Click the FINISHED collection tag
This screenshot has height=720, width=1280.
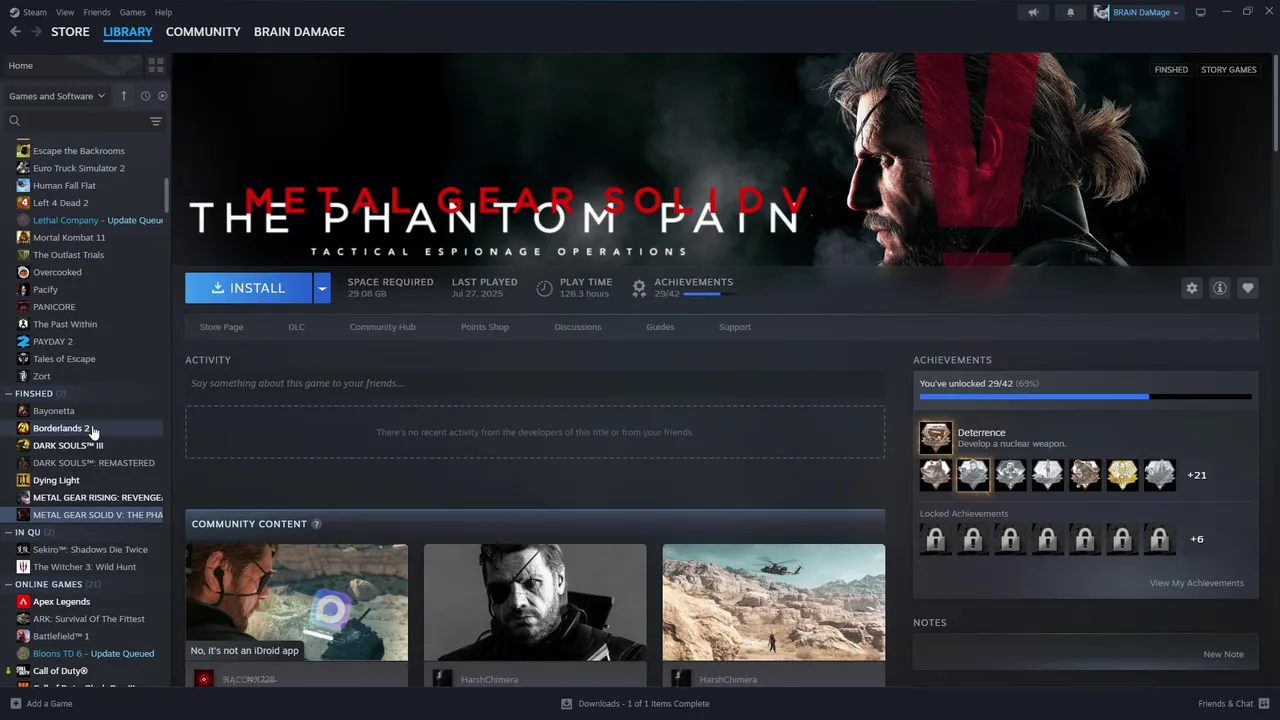click(1171, 70)
